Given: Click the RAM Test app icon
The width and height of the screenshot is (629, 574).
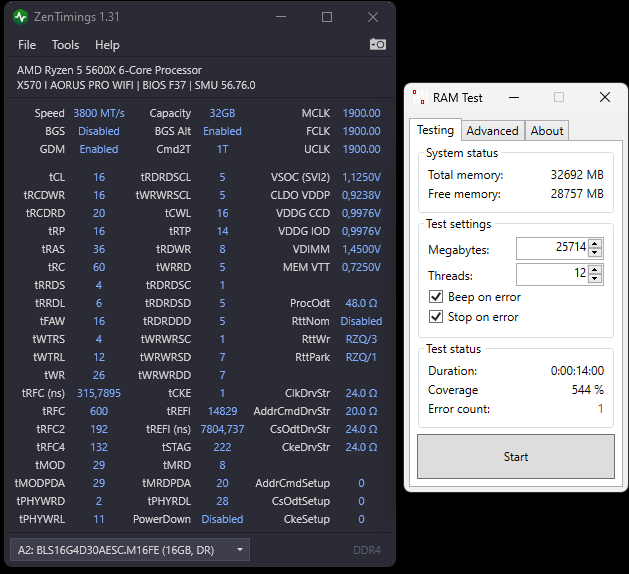Looking at the screenshot, I should point(420,97).
